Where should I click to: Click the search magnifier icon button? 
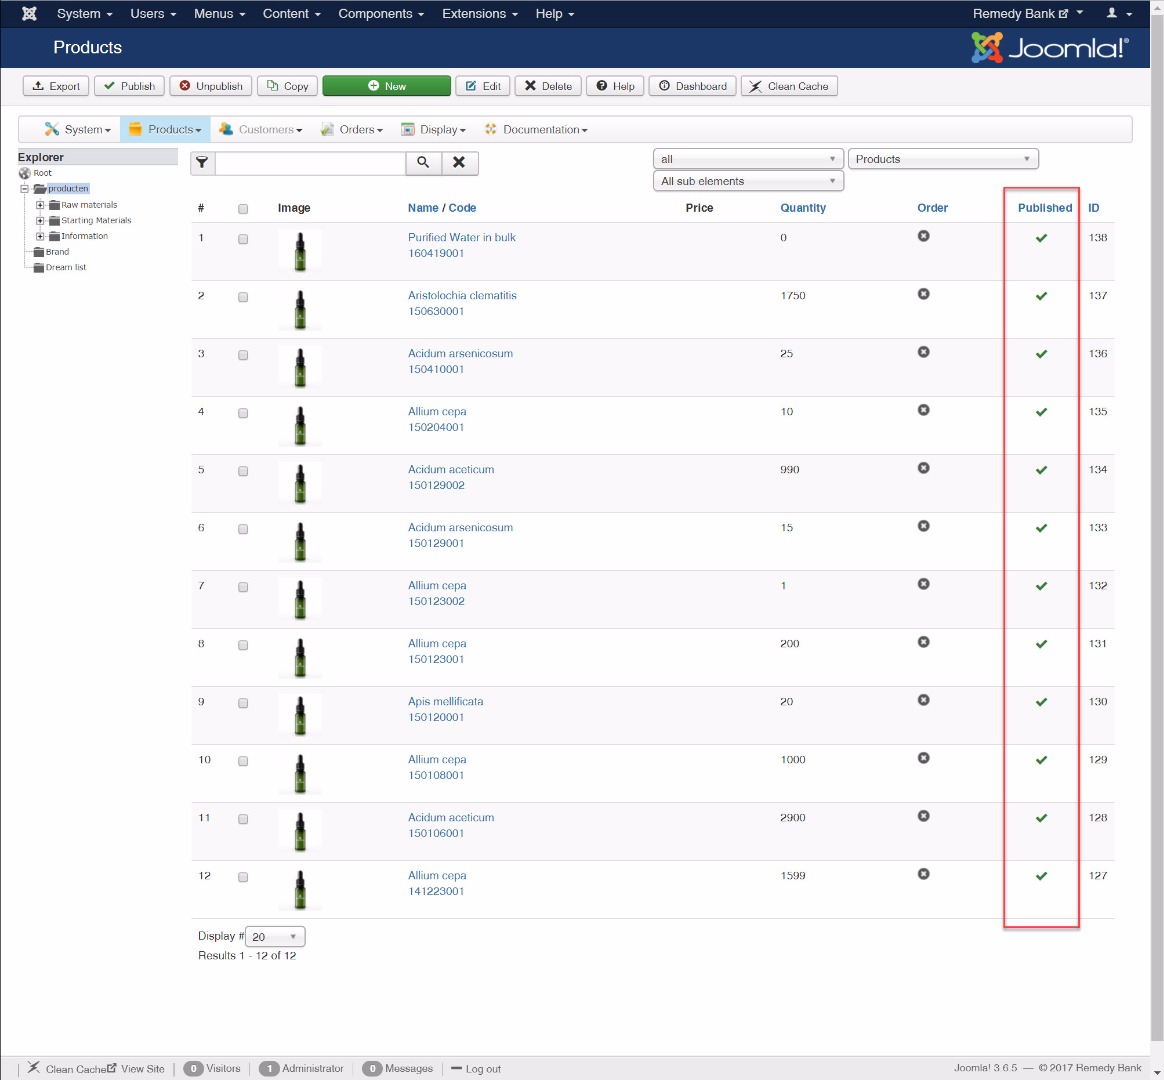click(423, 162)
